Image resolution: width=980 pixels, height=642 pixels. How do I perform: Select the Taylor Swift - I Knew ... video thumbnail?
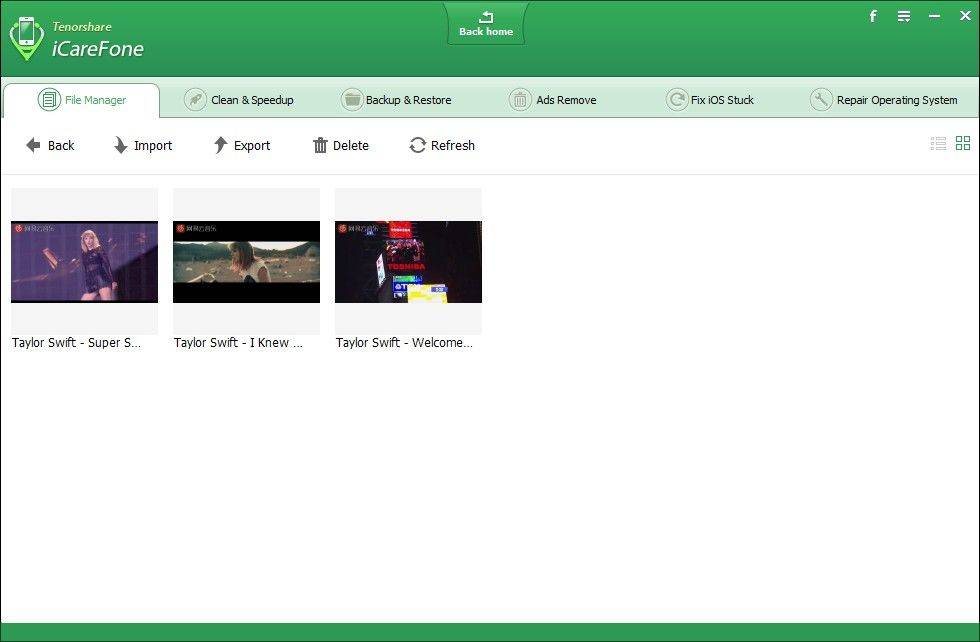(x=246, y=261)
